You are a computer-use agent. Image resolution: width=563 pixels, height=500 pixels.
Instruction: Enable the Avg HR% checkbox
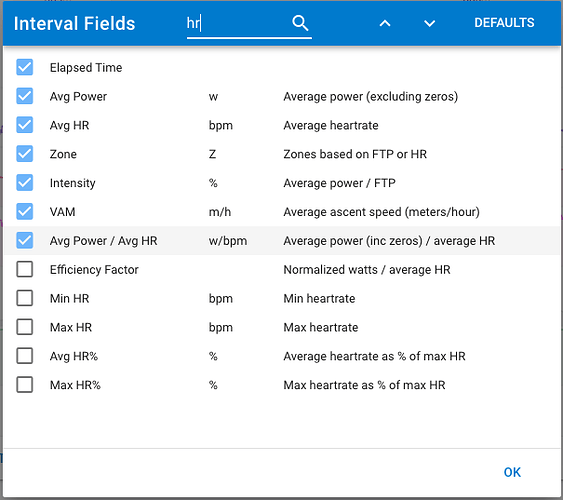pos(24,356)
